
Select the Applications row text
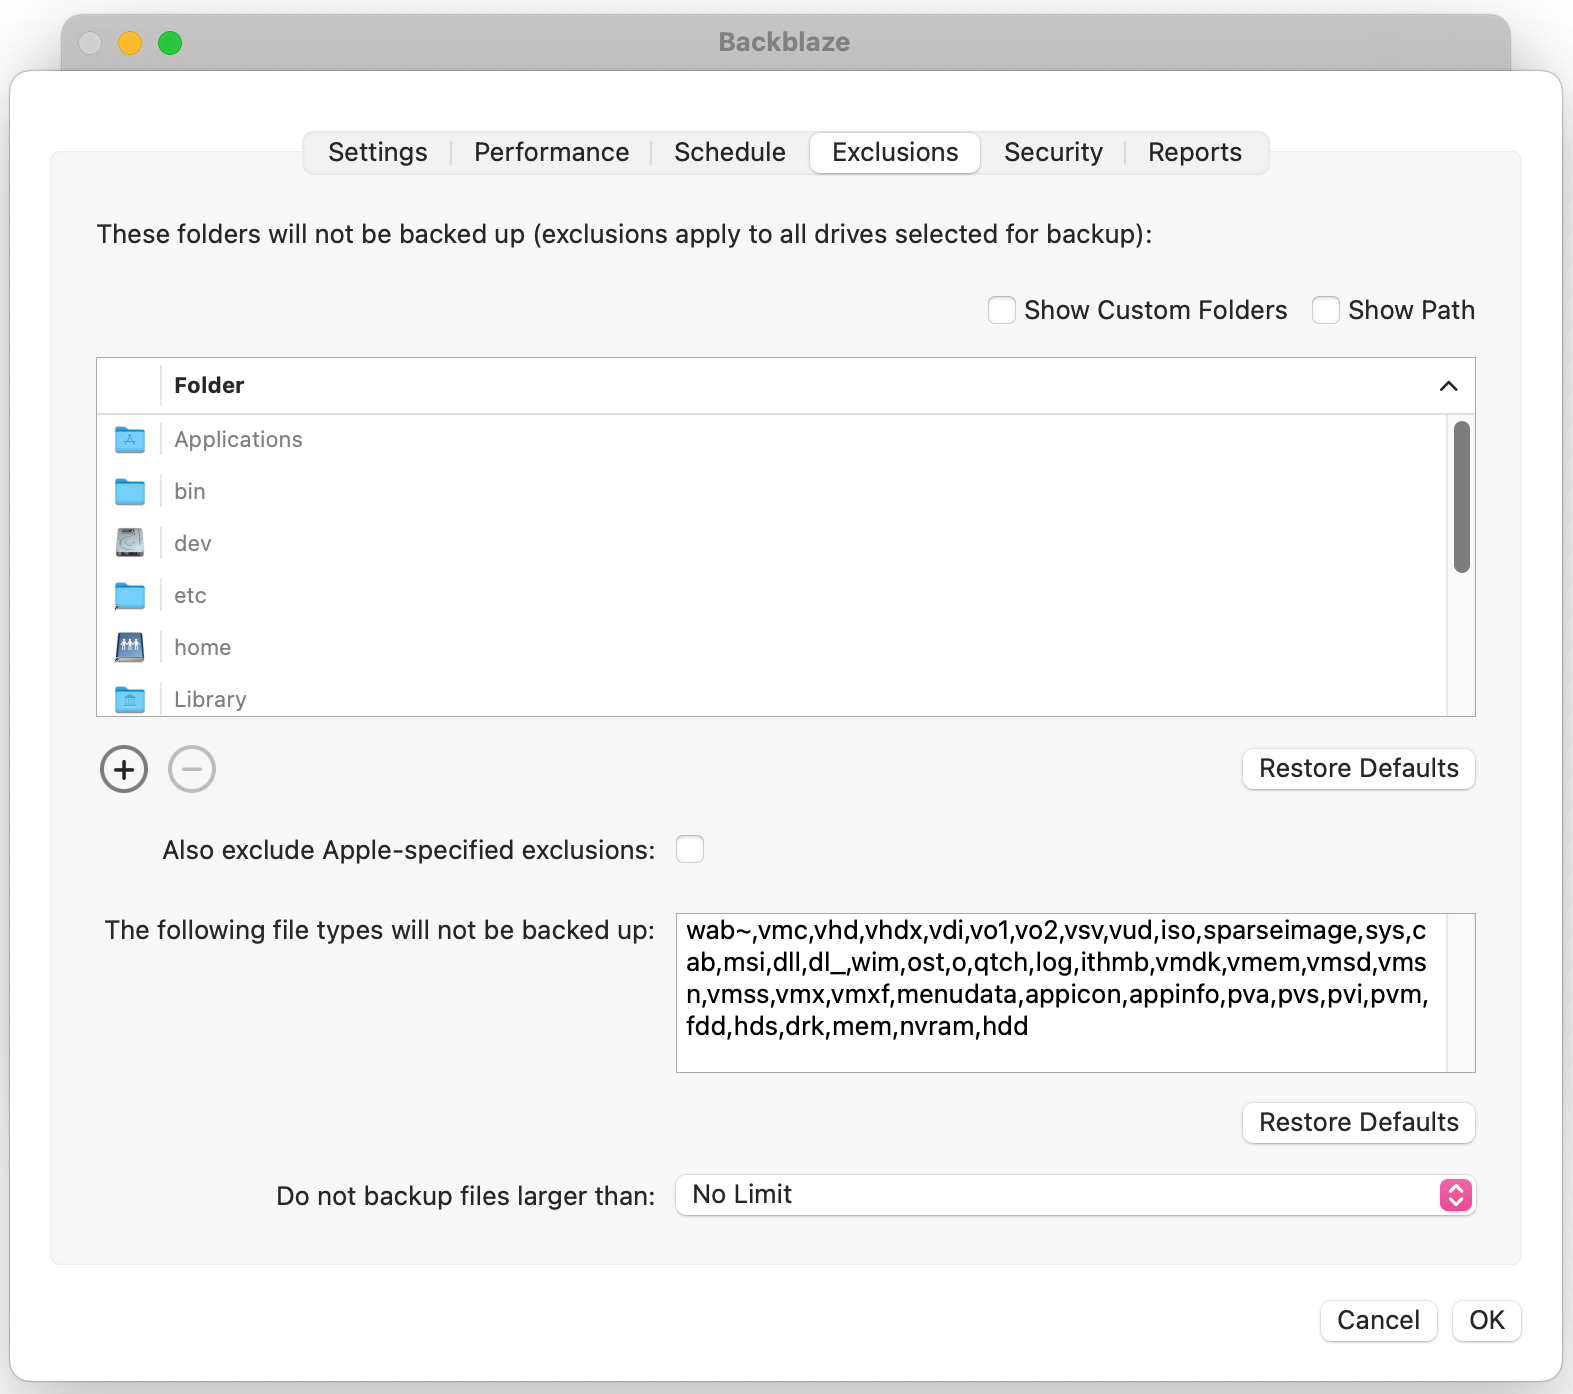pyautogui.click(x=238, y=440)
